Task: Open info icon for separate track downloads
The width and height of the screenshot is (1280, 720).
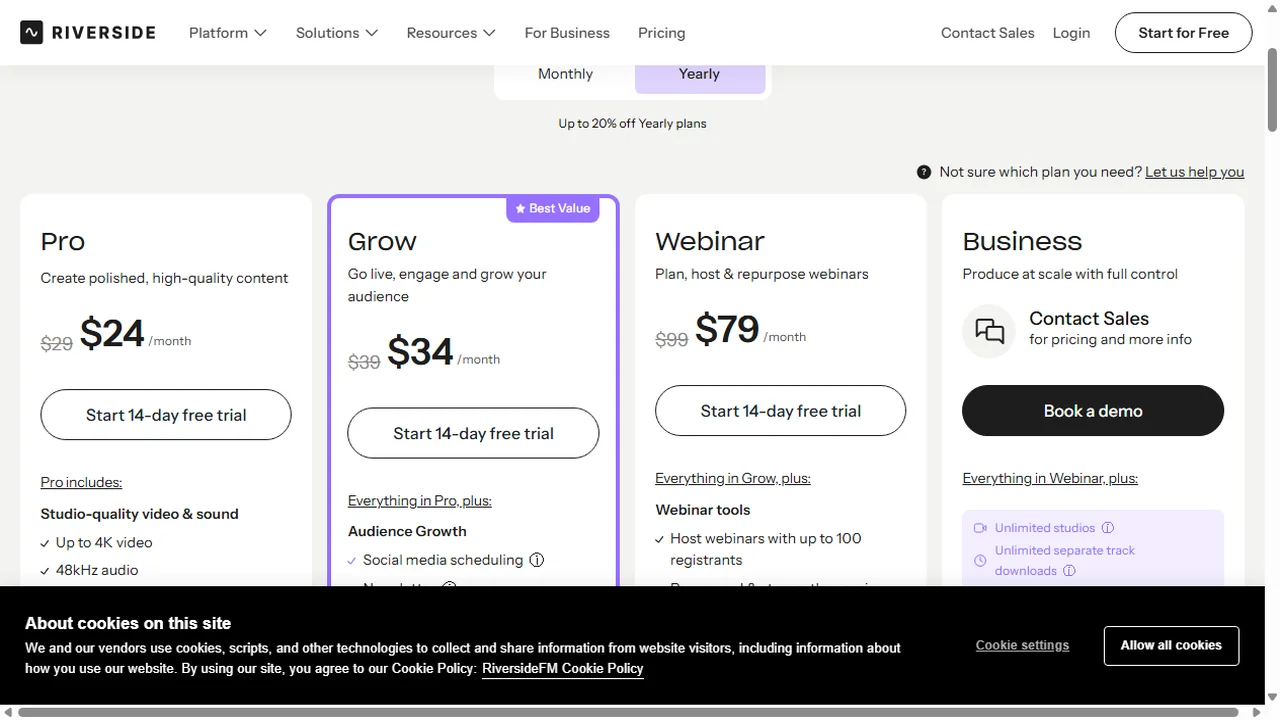Action: tap(1069, 571)
